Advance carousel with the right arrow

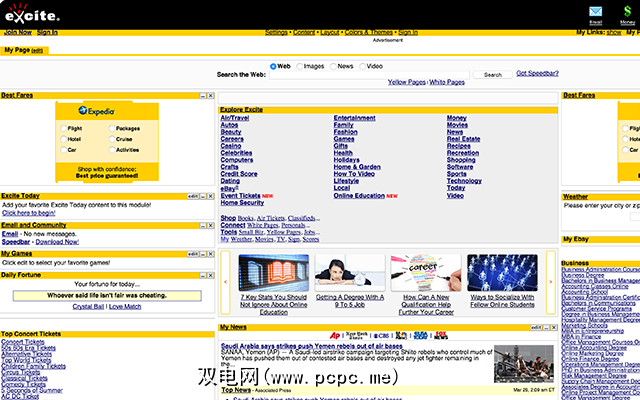[x=551, y=282]
